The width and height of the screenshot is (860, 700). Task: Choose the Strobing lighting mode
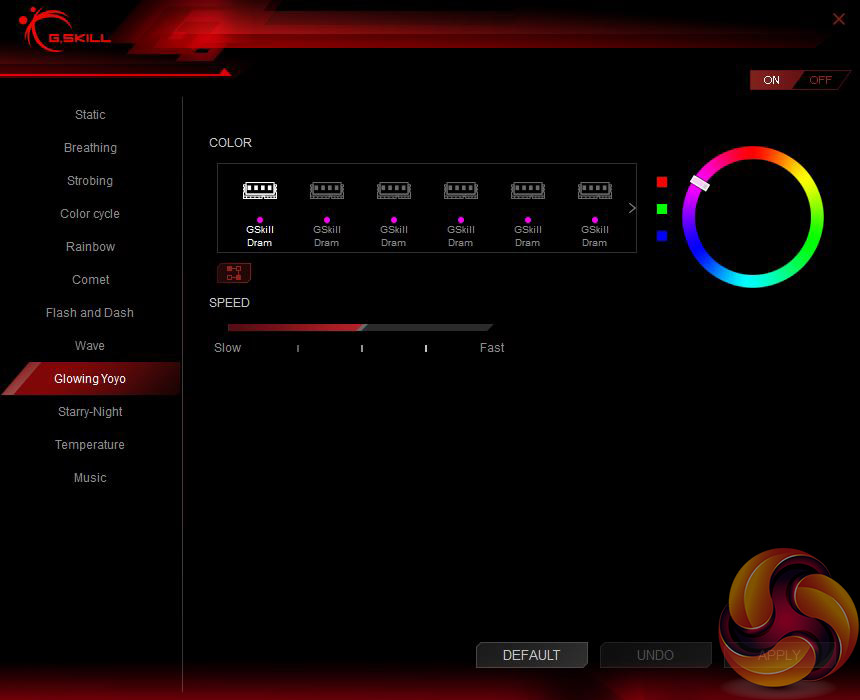90,180
